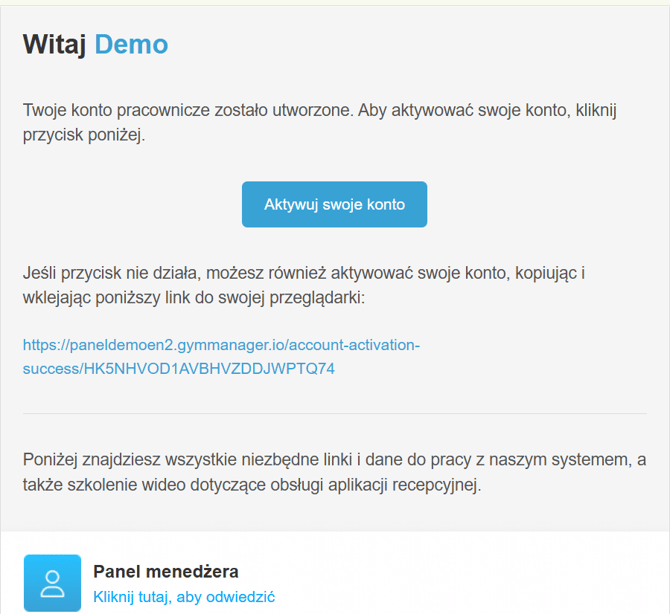Click the 'Panel menedżera' heading text
Viewport: 670px width, 614px height.
(165, 572)
